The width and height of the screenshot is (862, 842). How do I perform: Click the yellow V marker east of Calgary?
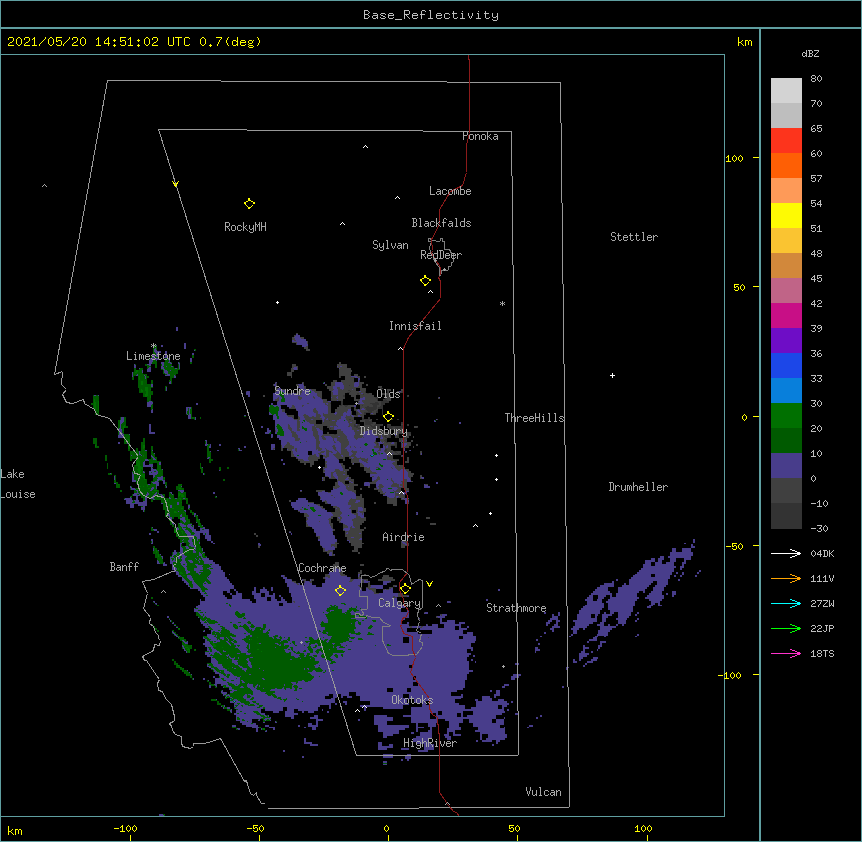pyautogui.click(x=429, y=584)
